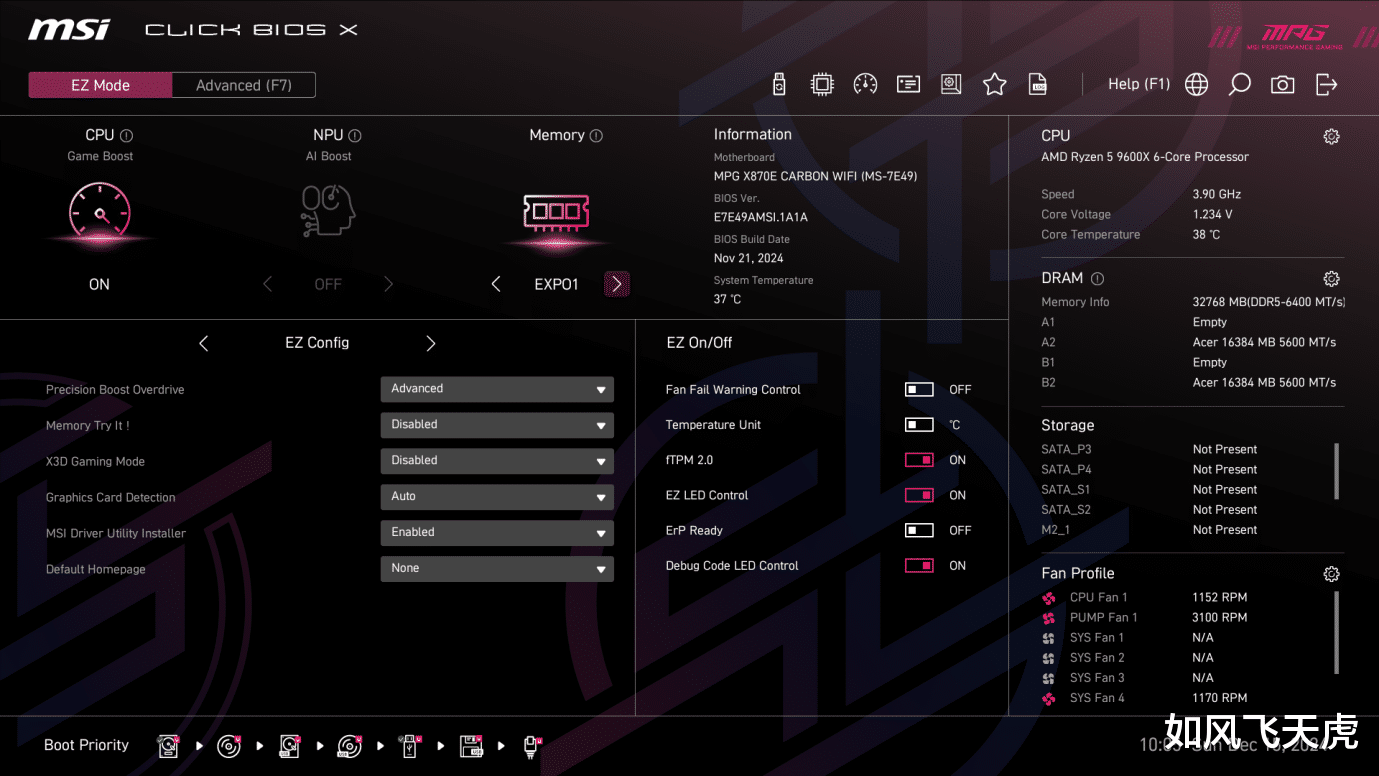Click the Storage list scrollbar
This screenshot has width=1379, height=776.
click(x=1337, y=471)
